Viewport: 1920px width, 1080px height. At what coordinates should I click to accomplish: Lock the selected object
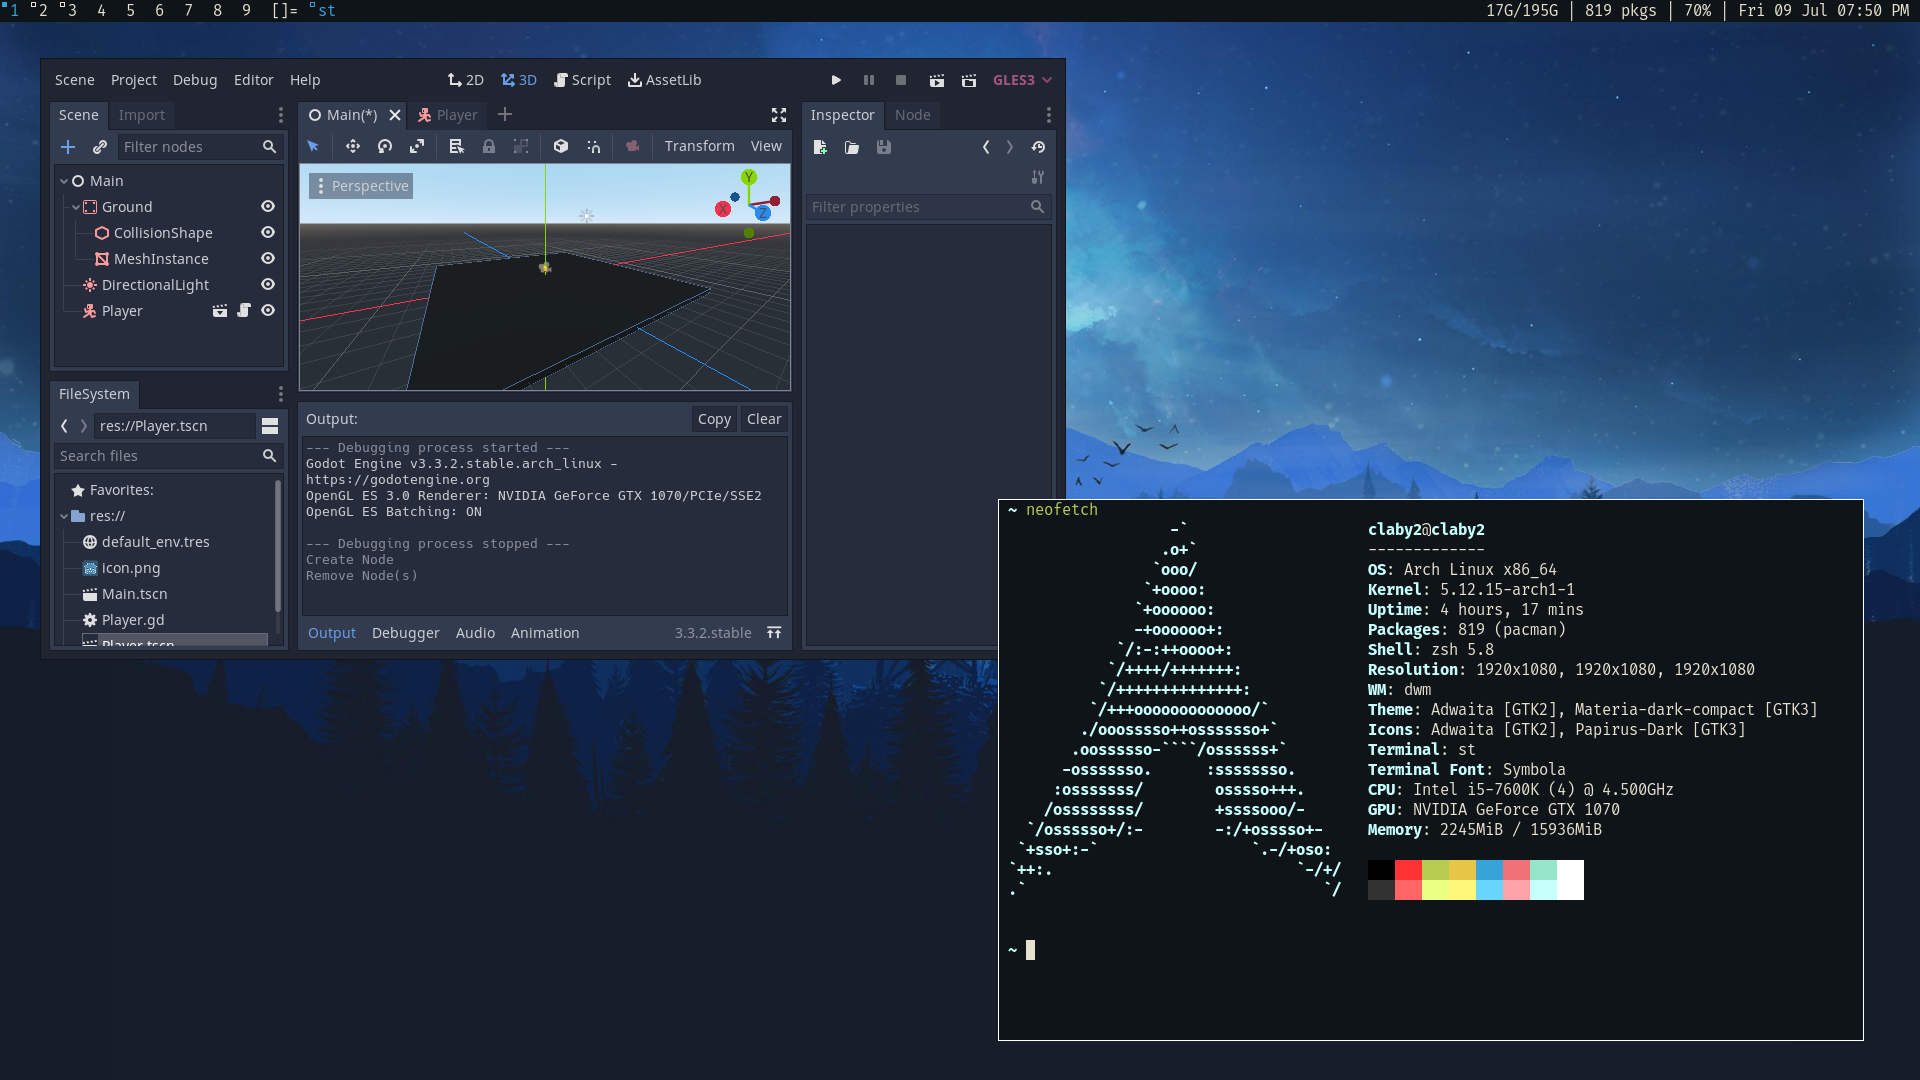coord(489,146)
